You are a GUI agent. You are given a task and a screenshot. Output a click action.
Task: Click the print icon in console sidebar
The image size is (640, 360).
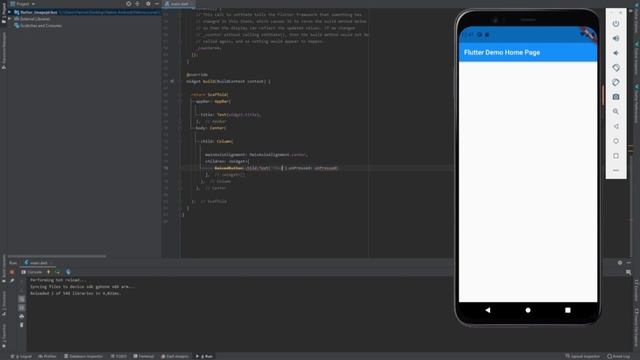(22, 316)
